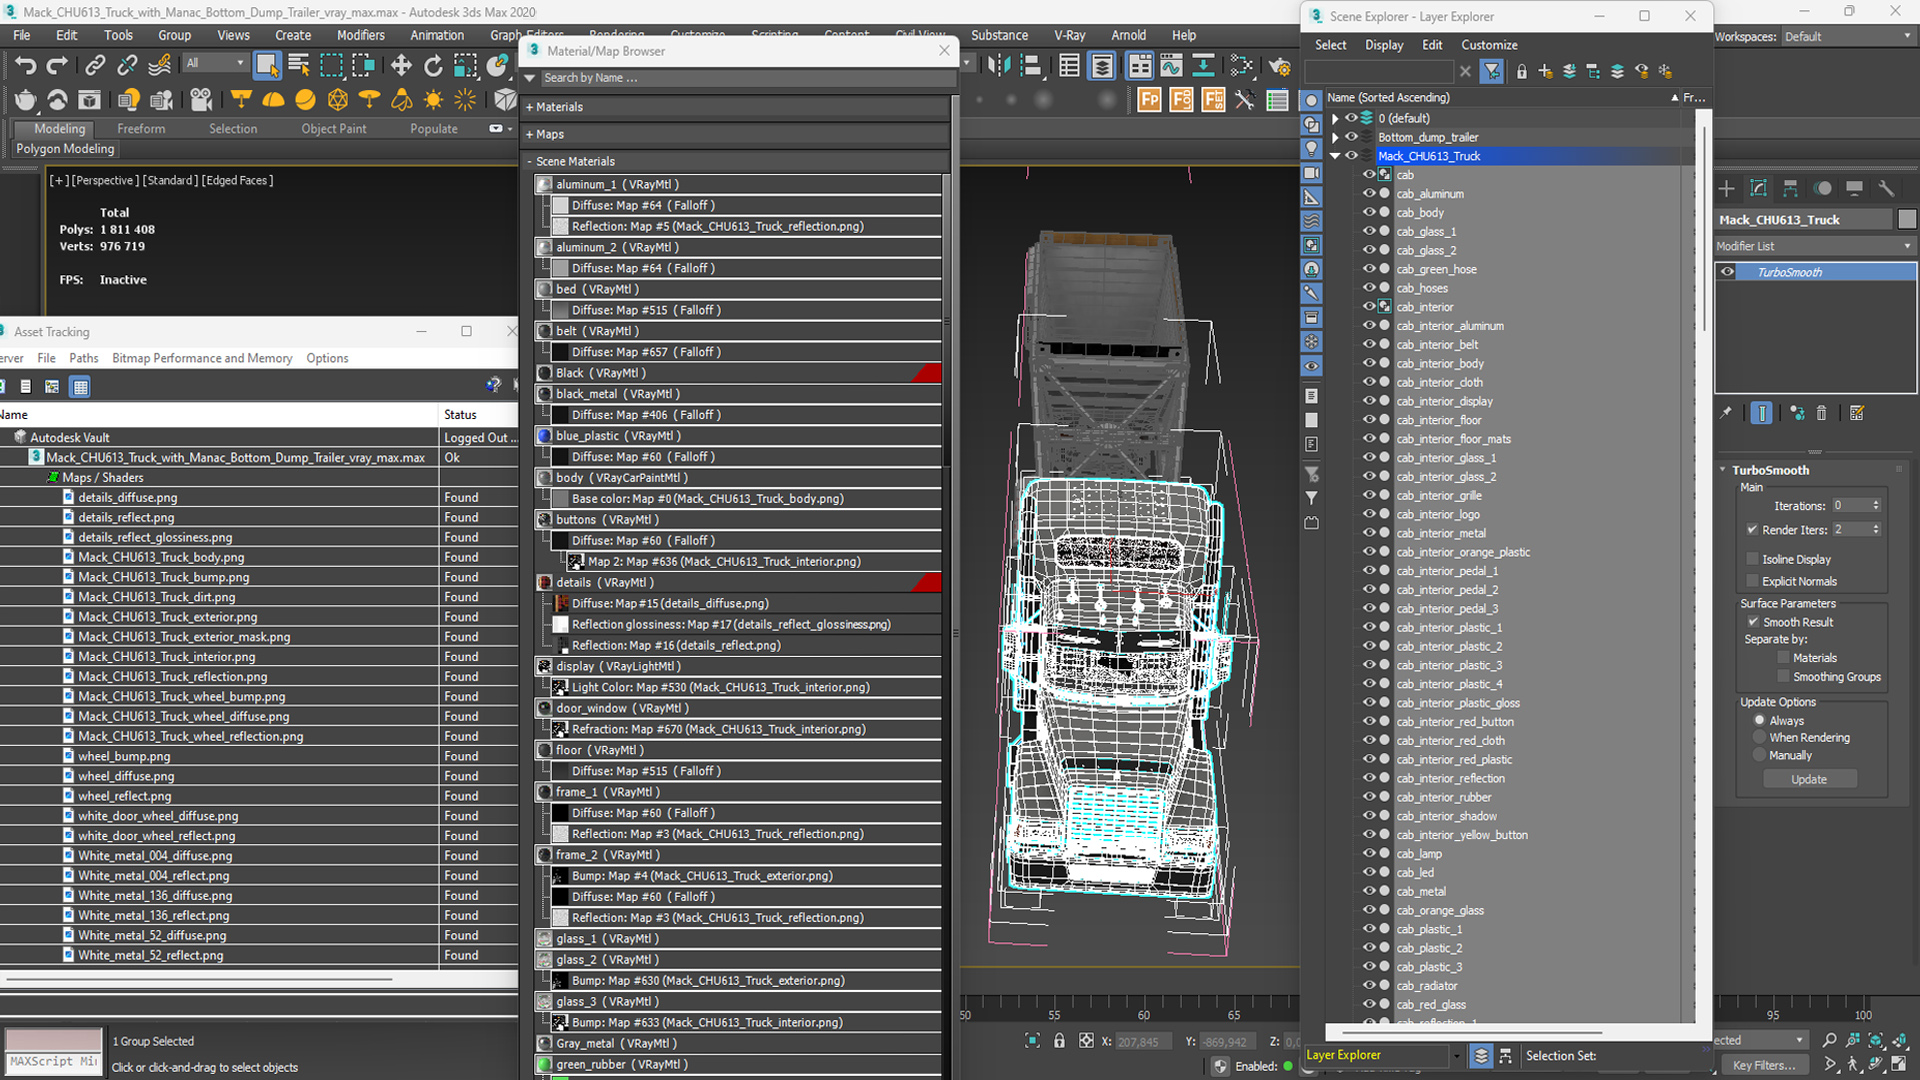Toggle visibility of cab_body object
This screenshot has width=1920, height=1080.
click(1369, 212)
